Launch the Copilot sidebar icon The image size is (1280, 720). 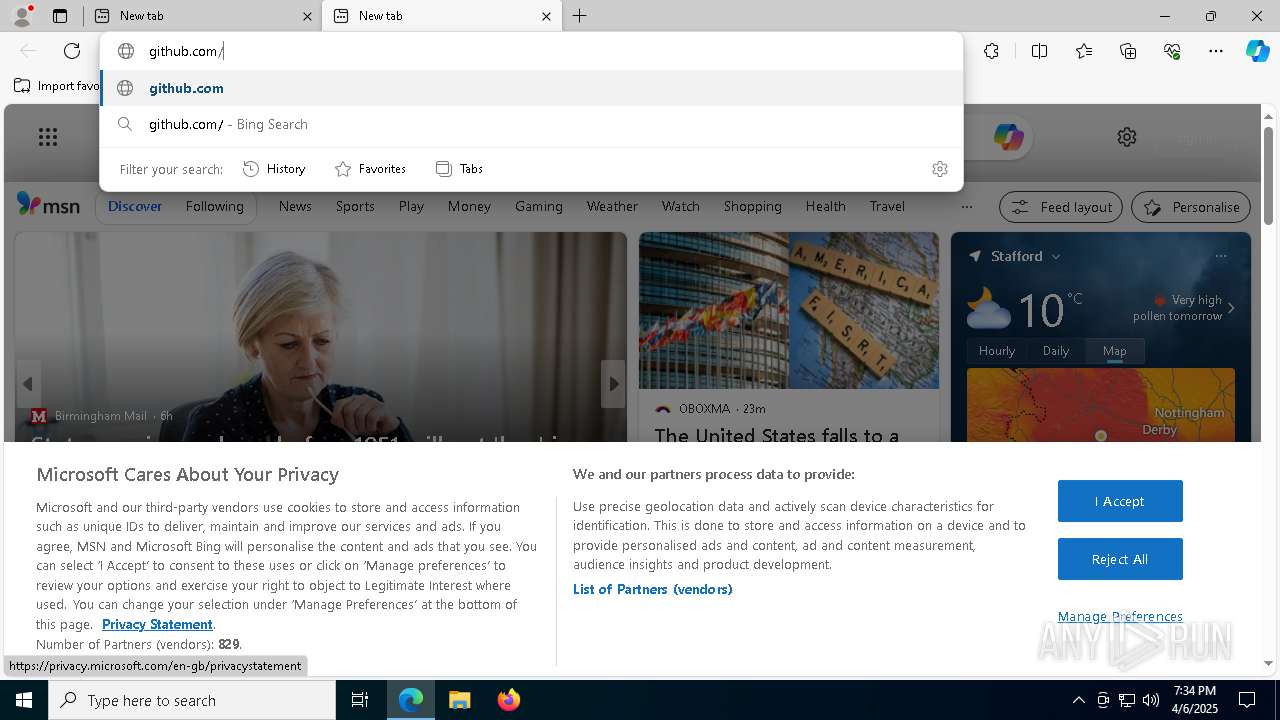pos(1257,51)
